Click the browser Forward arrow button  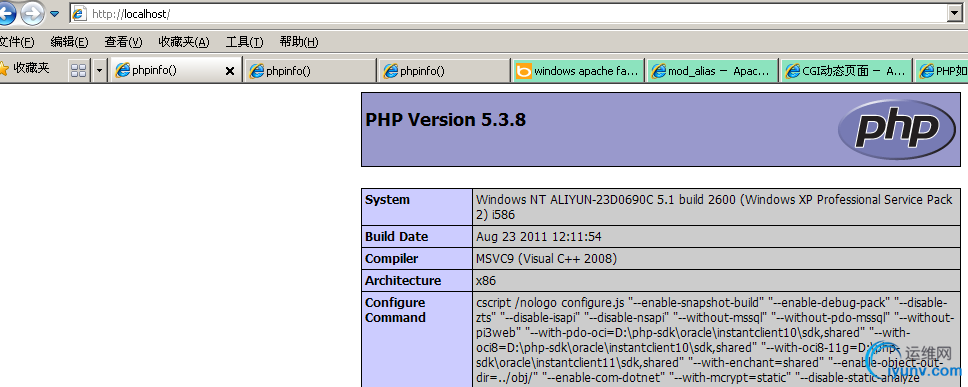pos(32,14)
